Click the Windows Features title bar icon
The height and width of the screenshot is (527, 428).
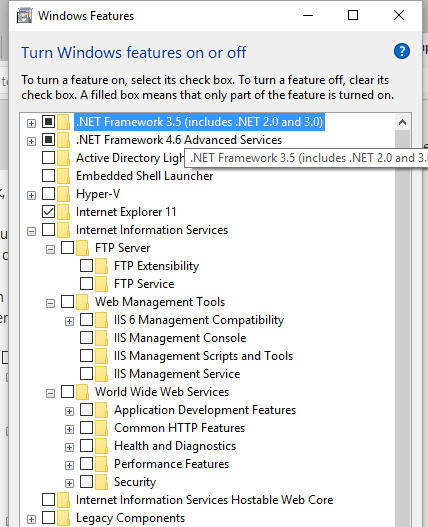[x=25, y=16]
